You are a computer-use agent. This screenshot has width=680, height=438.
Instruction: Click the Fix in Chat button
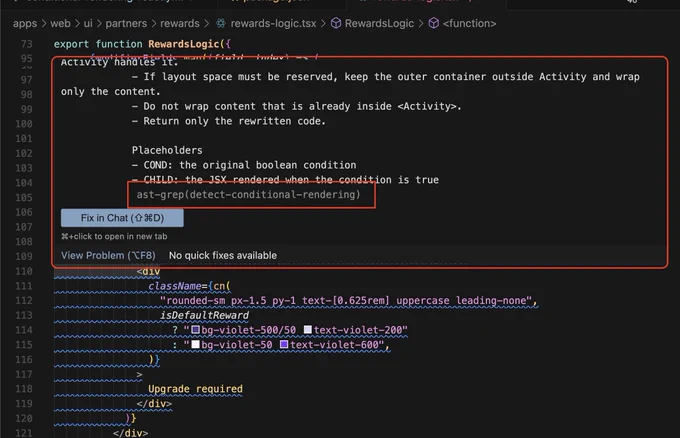pyautogui.click(x=122, y=218)
